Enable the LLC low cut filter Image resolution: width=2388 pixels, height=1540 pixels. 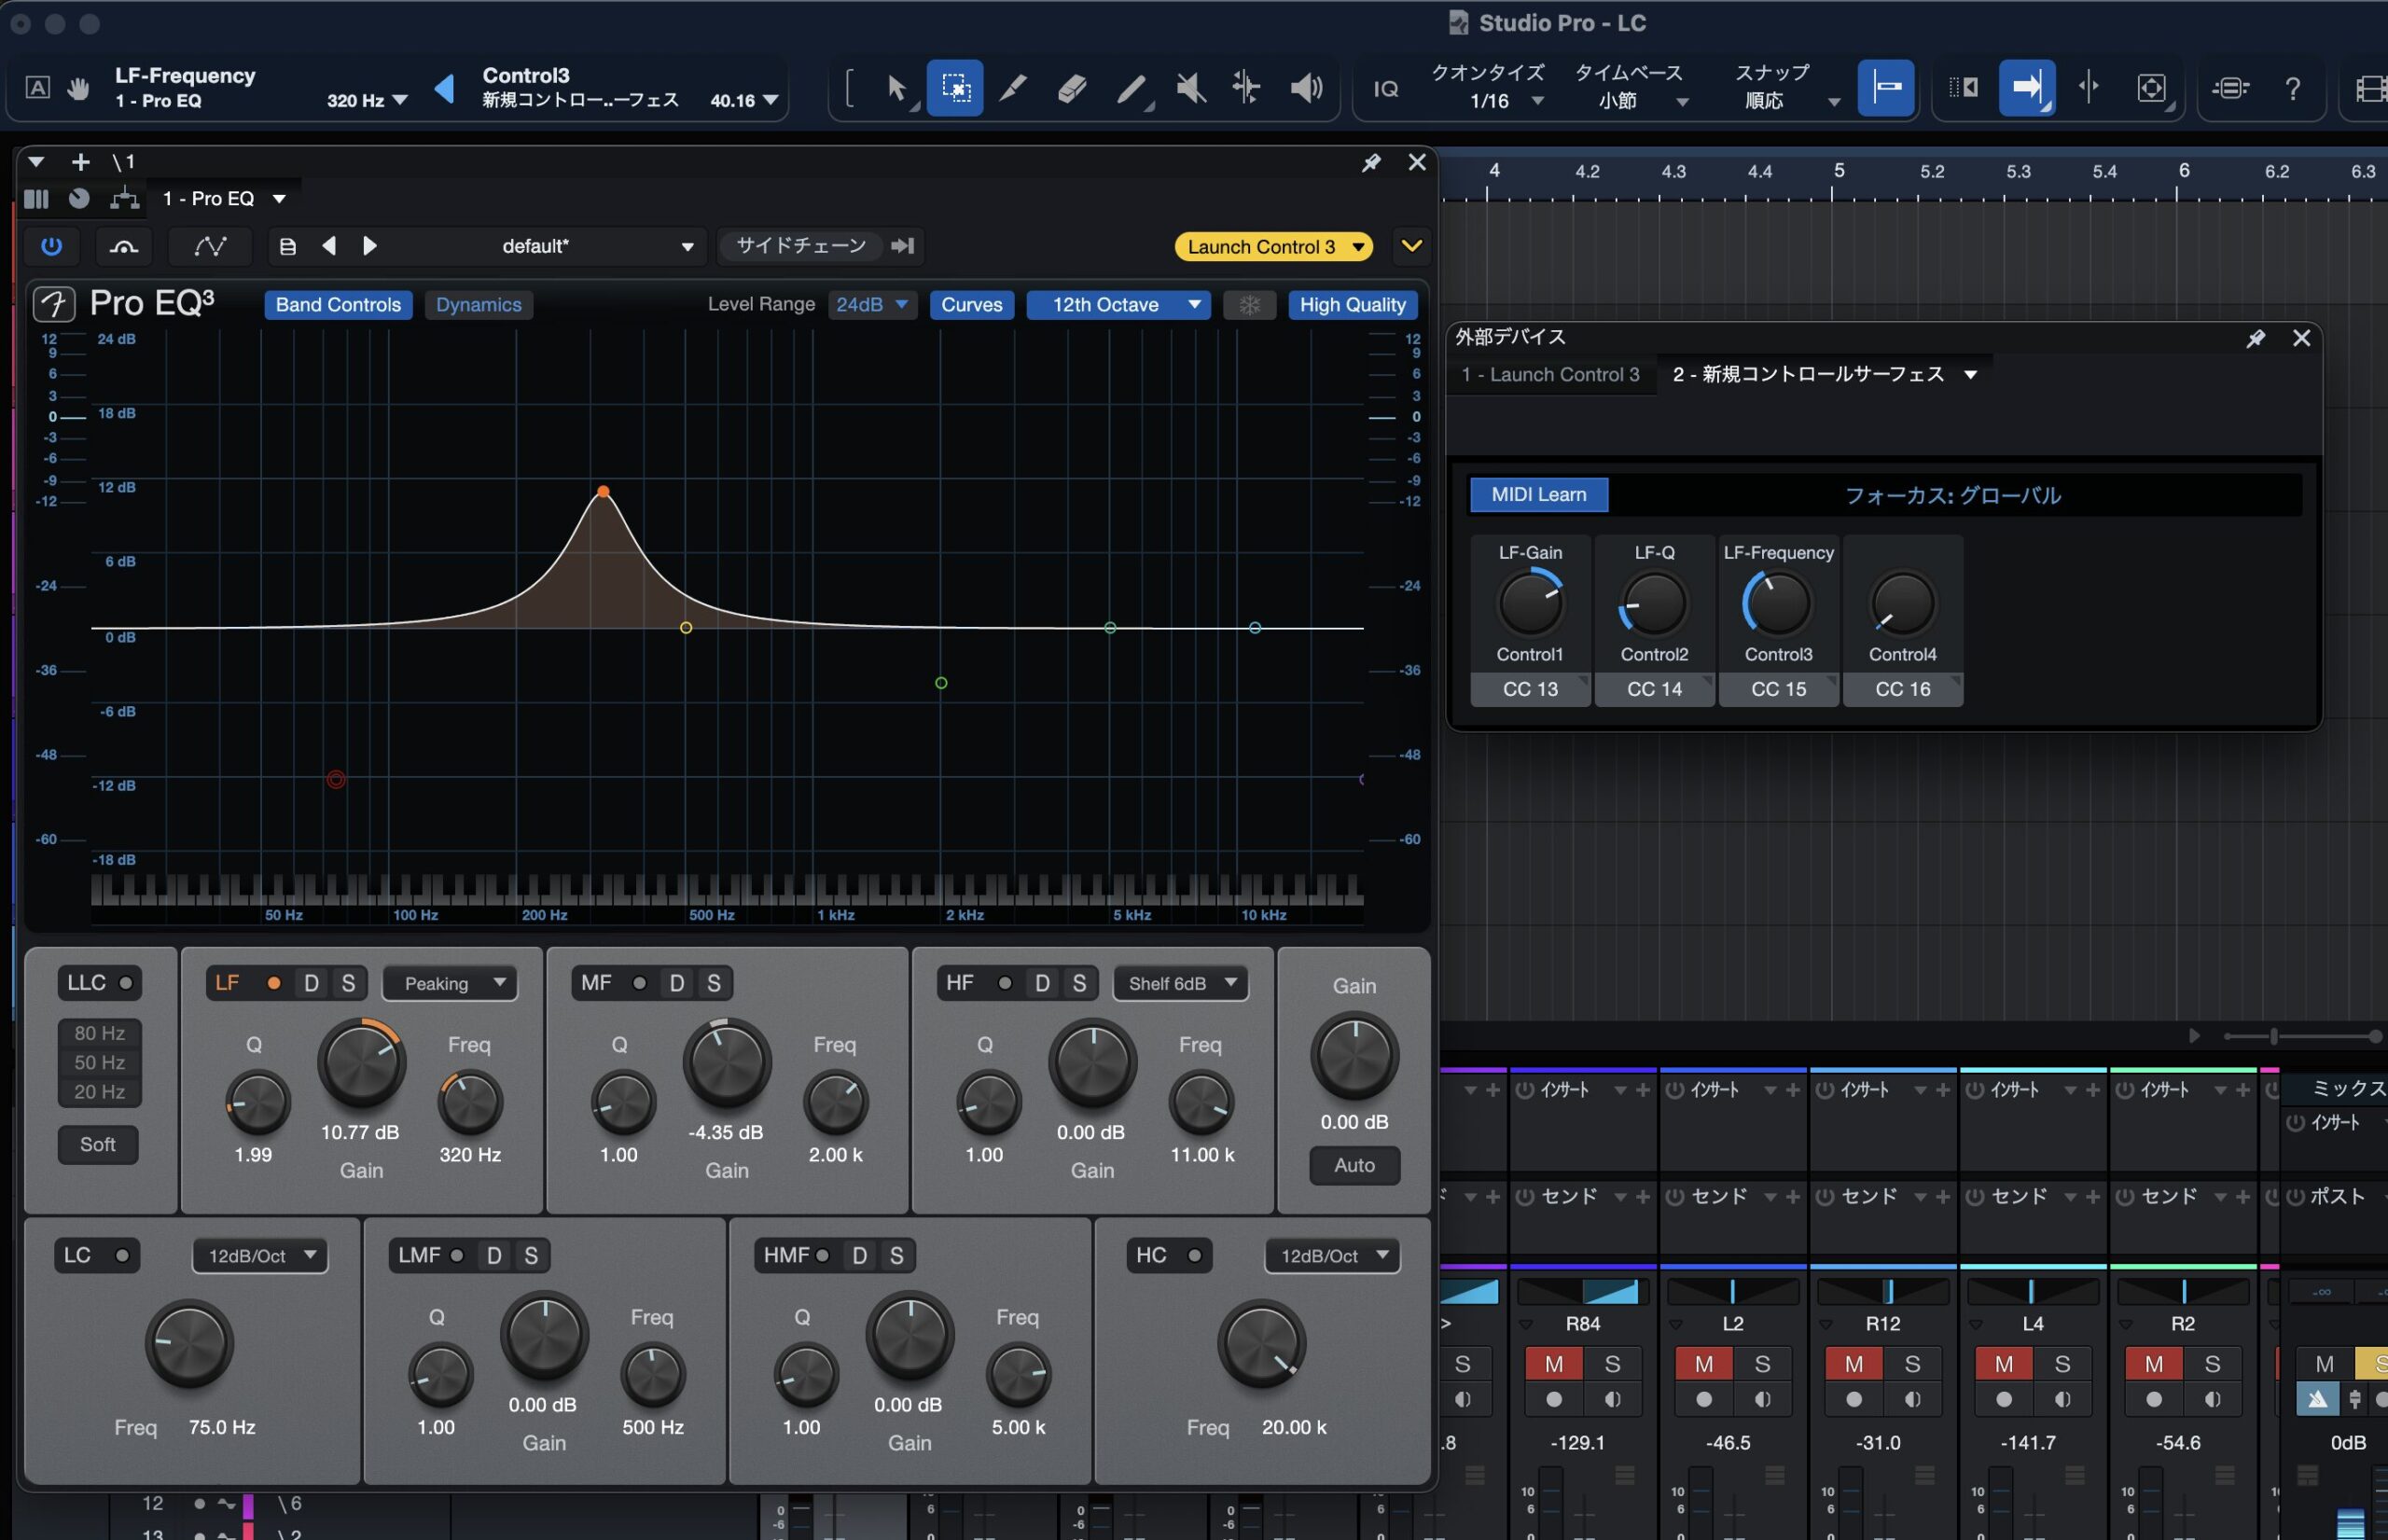(x=126, y=983)
